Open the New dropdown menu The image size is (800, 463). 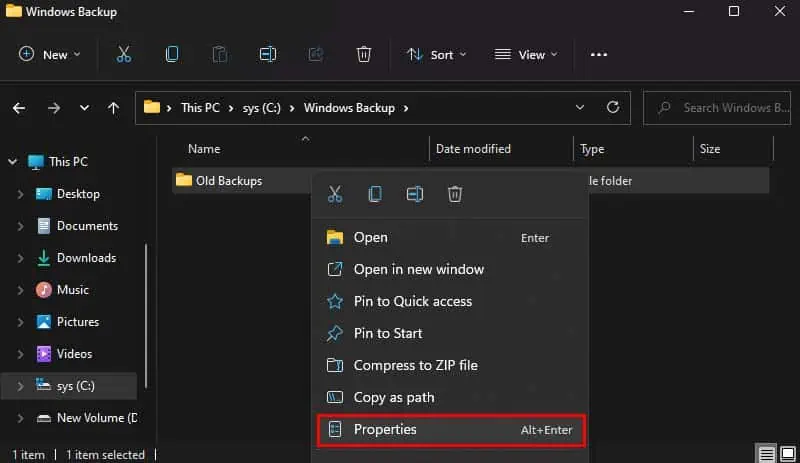pyautogui.click(x=49, y=54)
